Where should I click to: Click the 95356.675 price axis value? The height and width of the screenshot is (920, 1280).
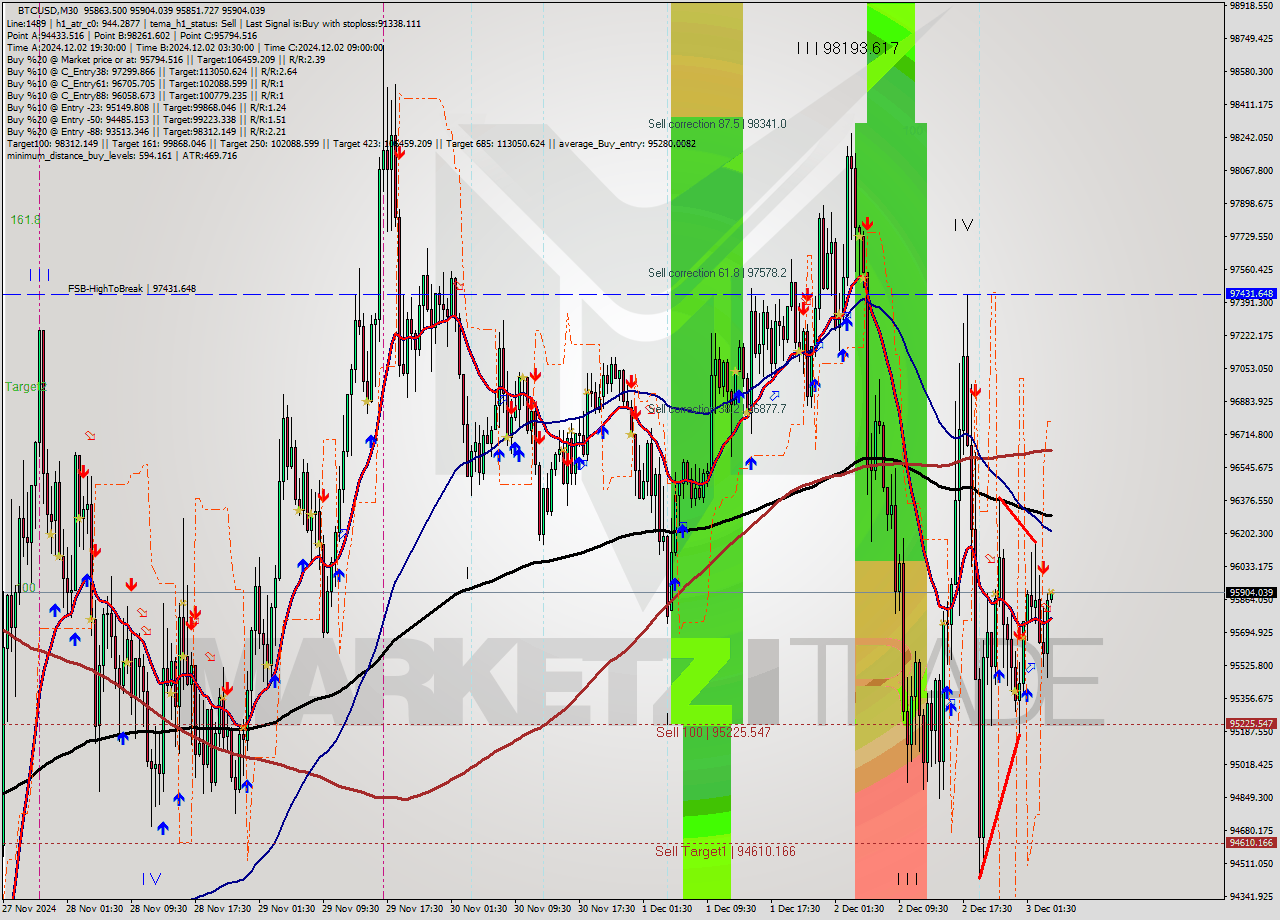1251,698
